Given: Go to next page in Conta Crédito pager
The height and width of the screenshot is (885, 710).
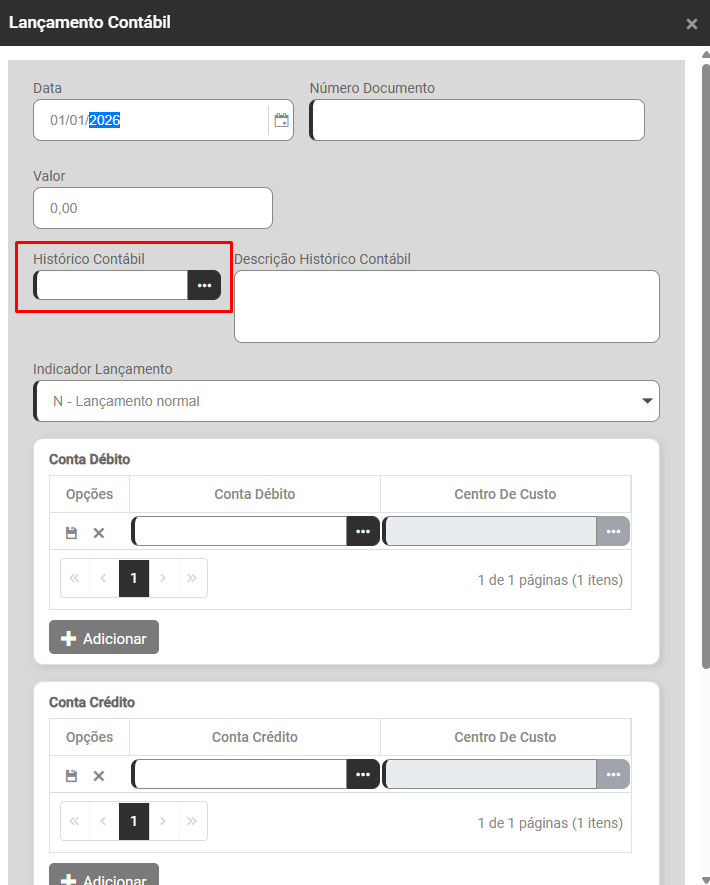Looking at the screenshot, I should coord(163,821).
